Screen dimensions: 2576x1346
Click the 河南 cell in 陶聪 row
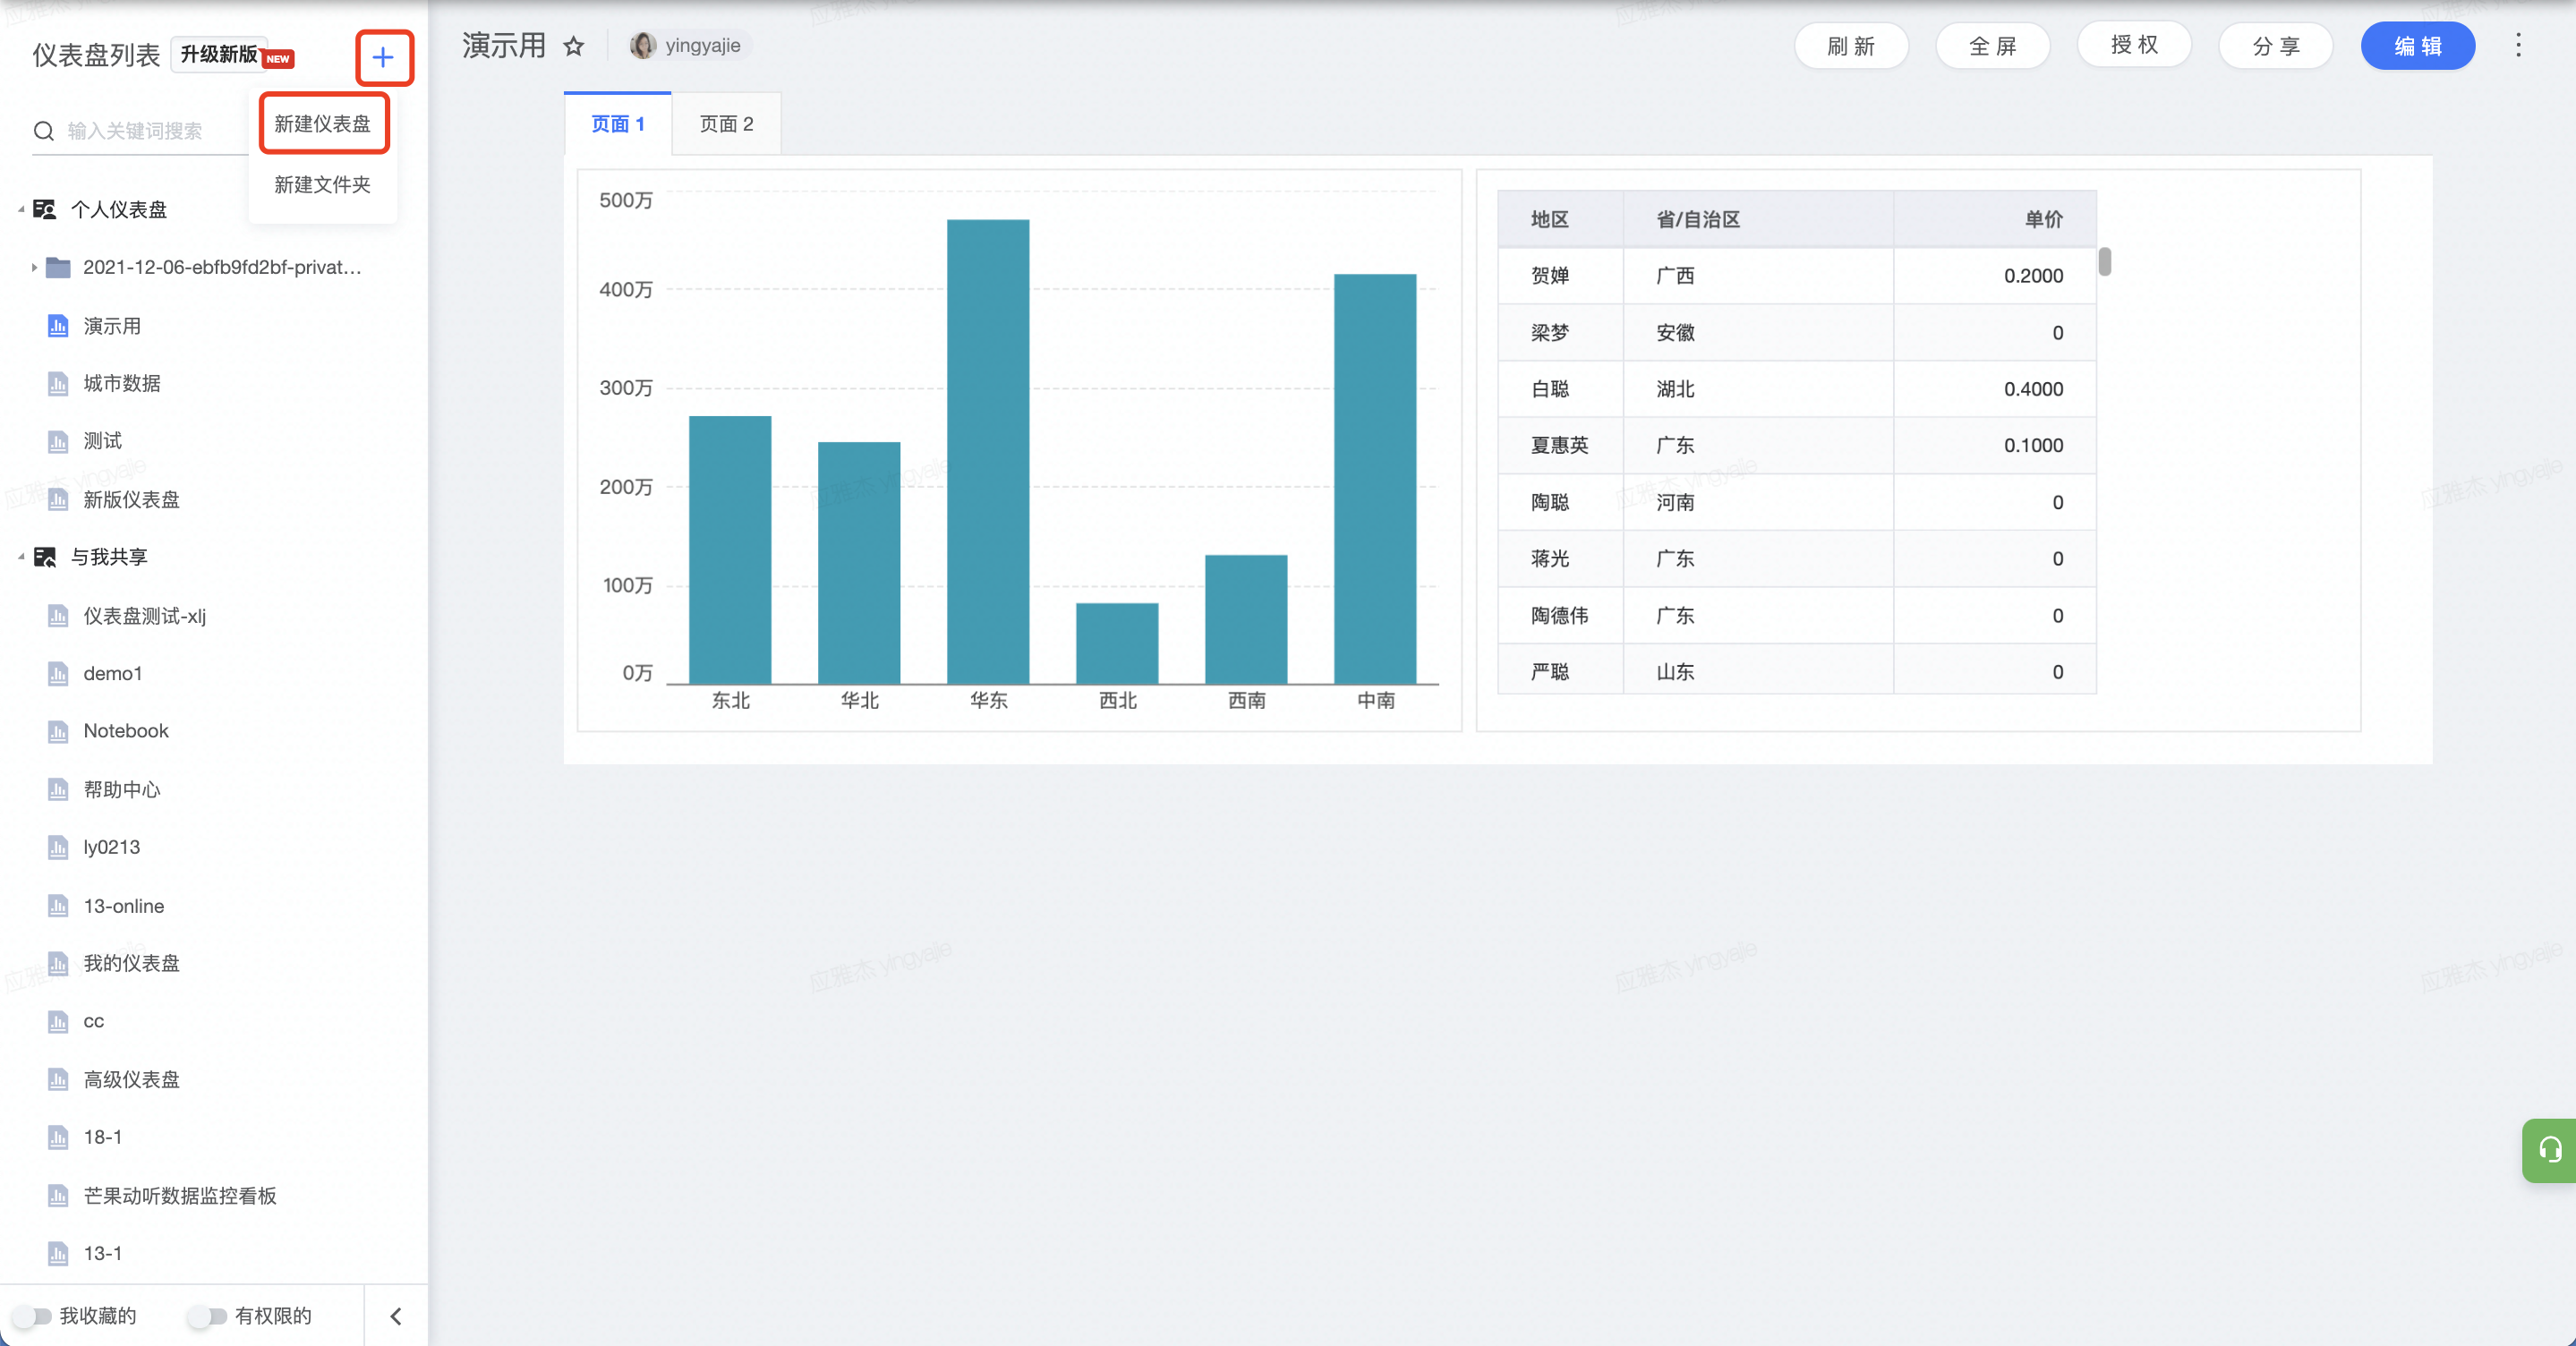click(1758, 502)
